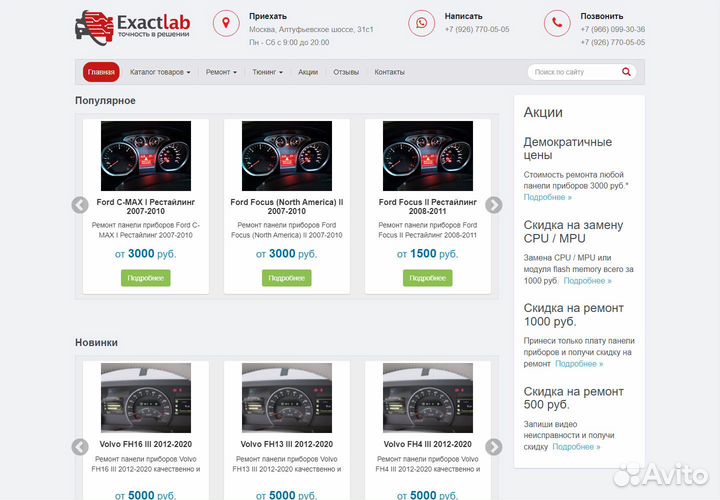Expand Ремонт dropdown menu

point(221,72)
